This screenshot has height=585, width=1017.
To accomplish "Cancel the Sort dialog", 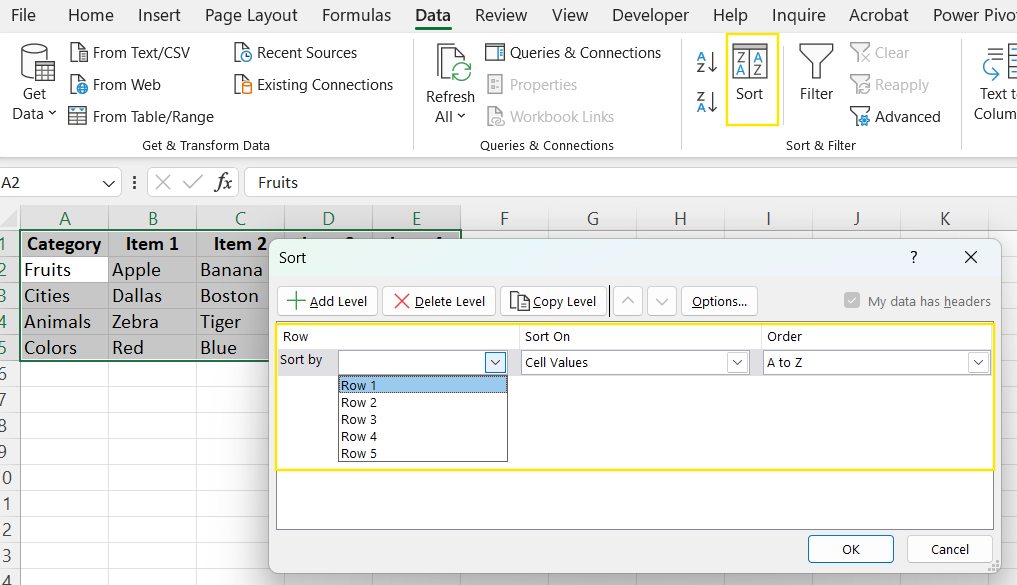I will [x=950, y=549].
